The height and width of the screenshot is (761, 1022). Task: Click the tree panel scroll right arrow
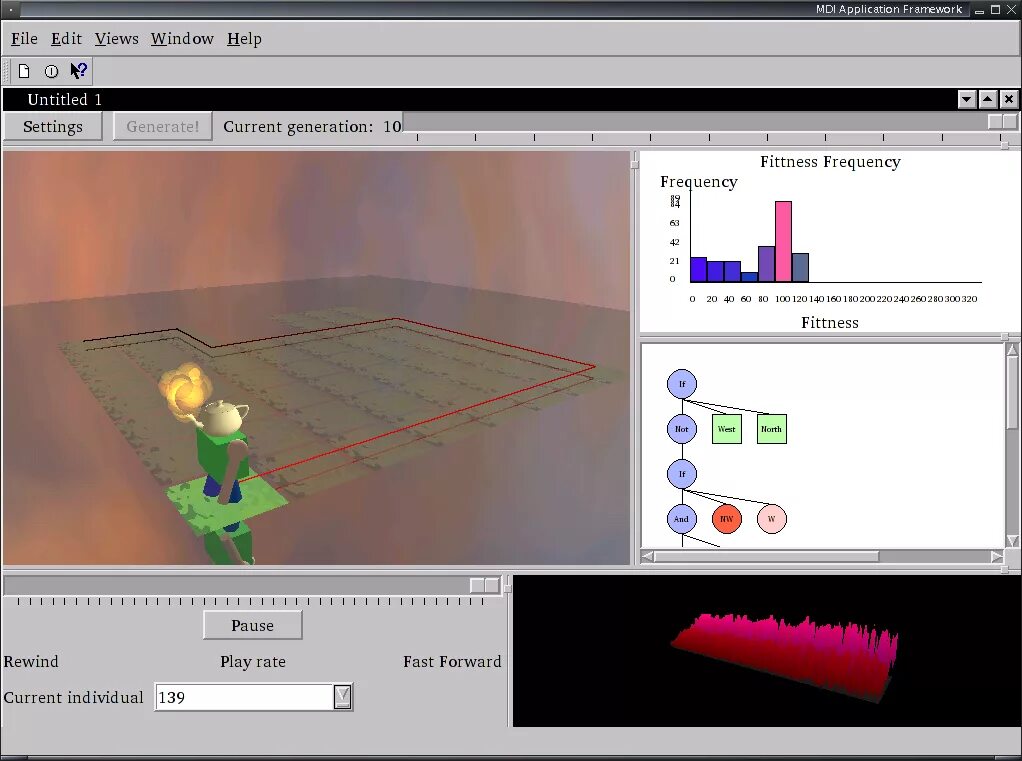tap(997, 556)
